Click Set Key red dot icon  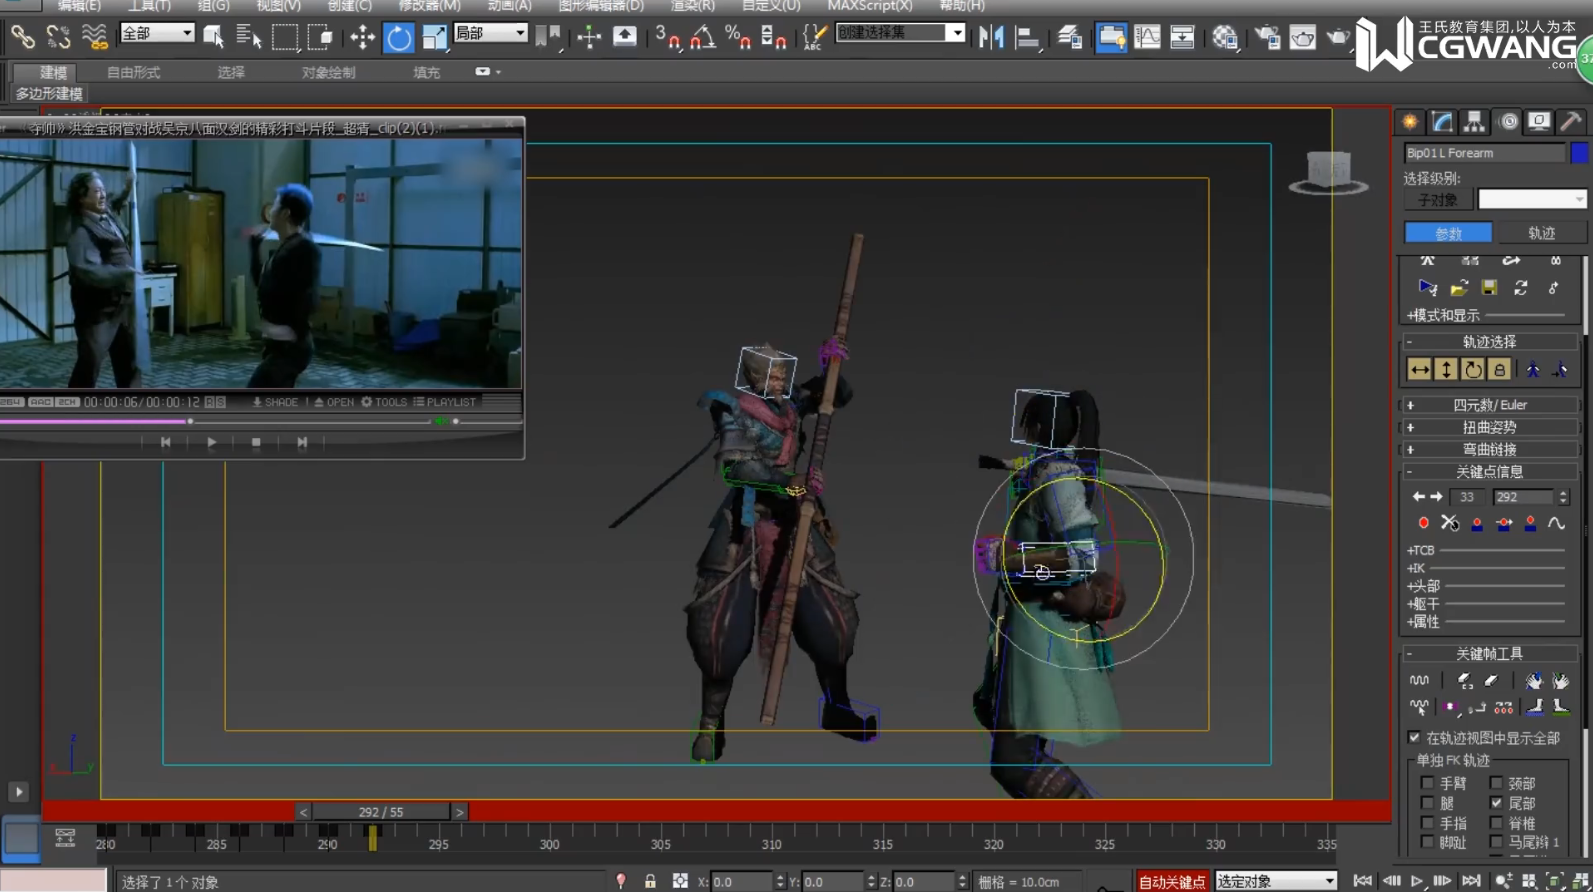pos(1423,523)
